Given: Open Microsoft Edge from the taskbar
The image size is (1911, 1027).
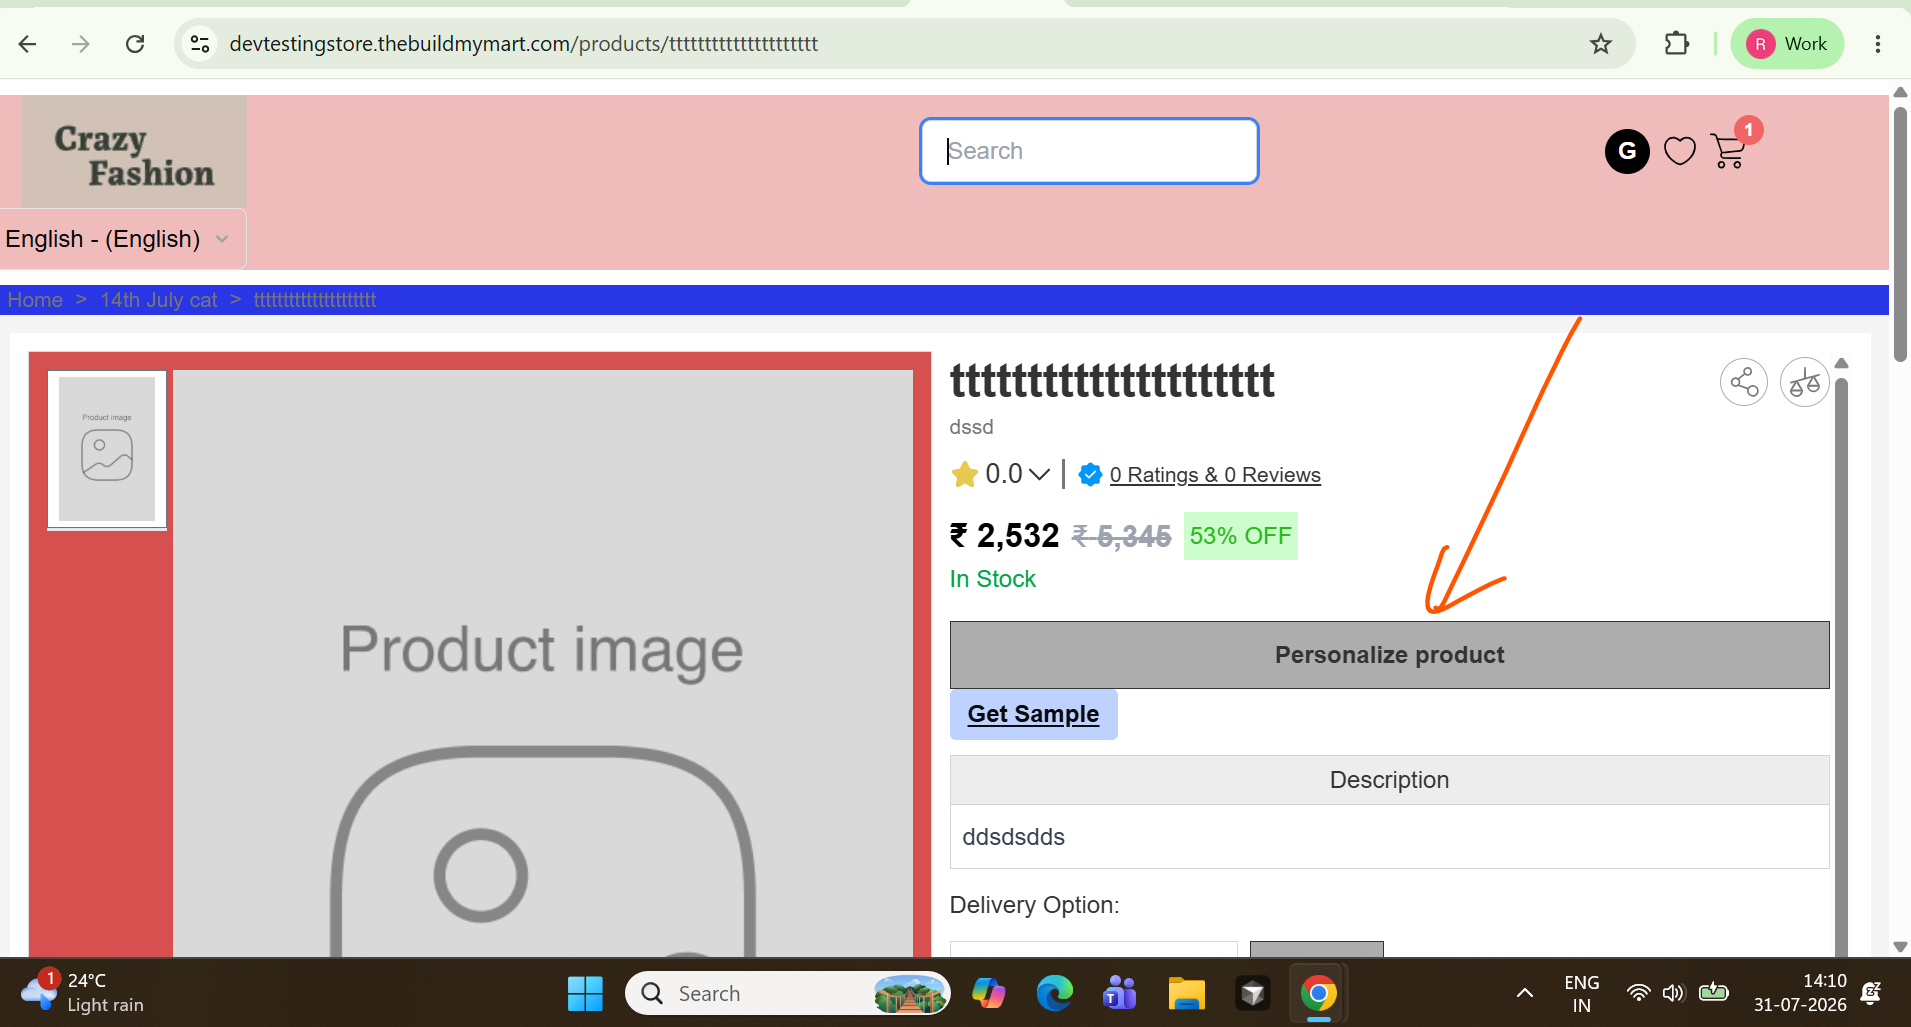Looking at the screenshot, I should pyautogui.click(x=1054, y=993).
